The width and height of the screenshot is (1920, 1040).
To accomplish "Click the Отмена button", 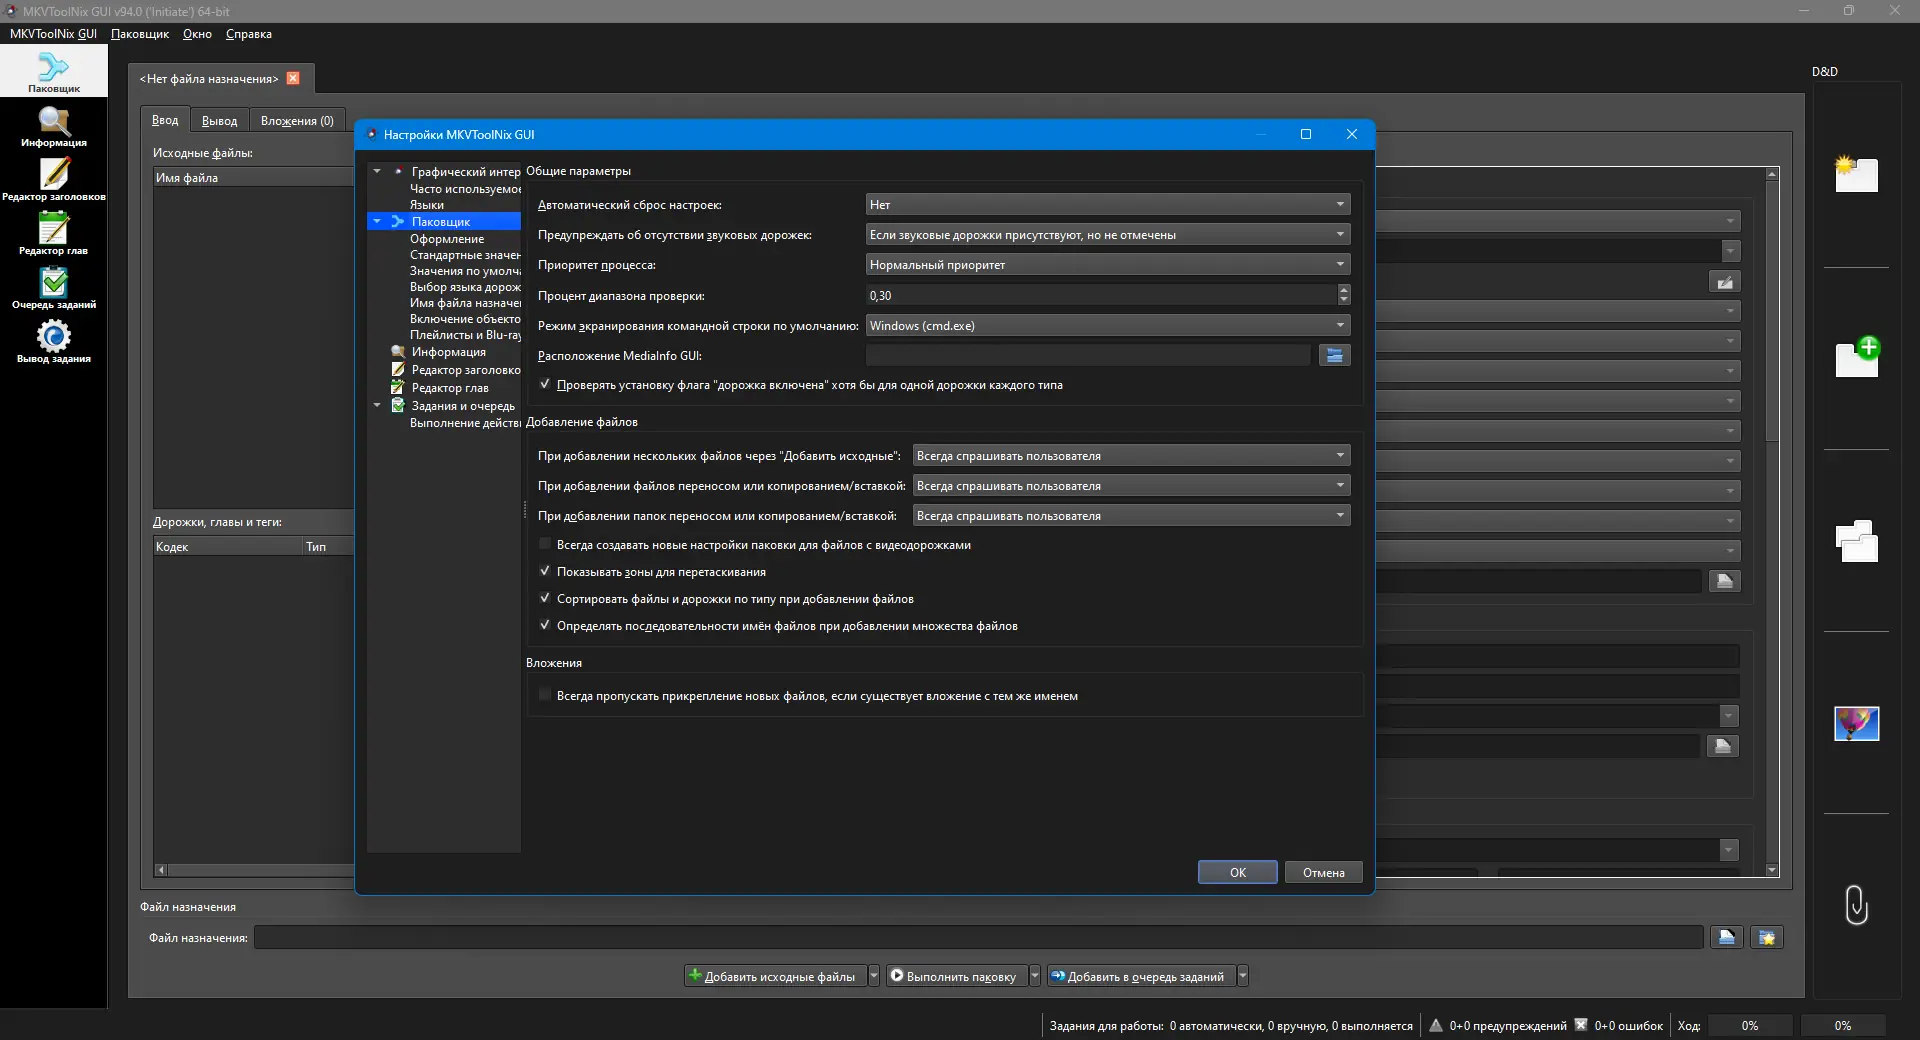I will pyautogui.click(x=1323, y=873).
